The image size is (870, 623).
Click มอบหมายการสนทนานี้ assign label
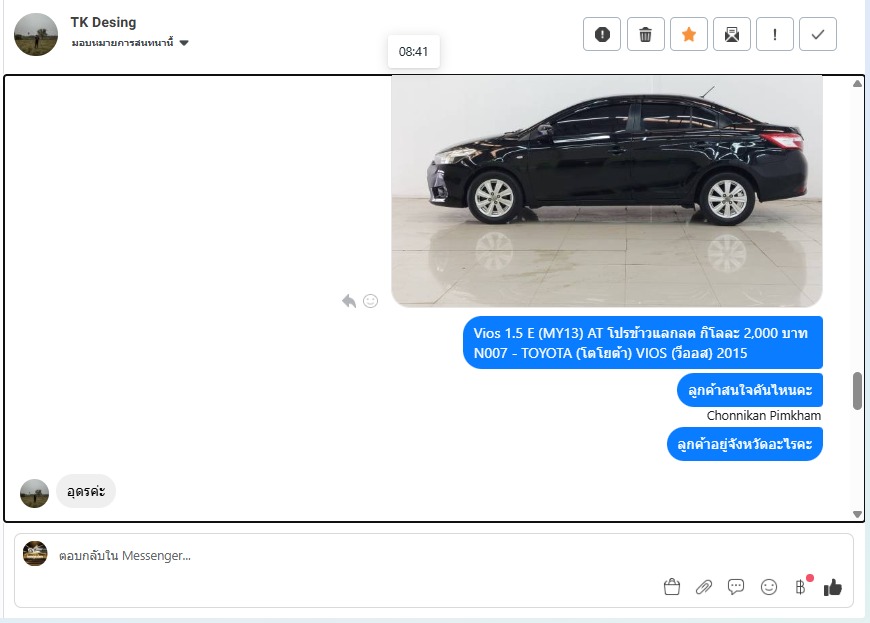pos(123,43)
